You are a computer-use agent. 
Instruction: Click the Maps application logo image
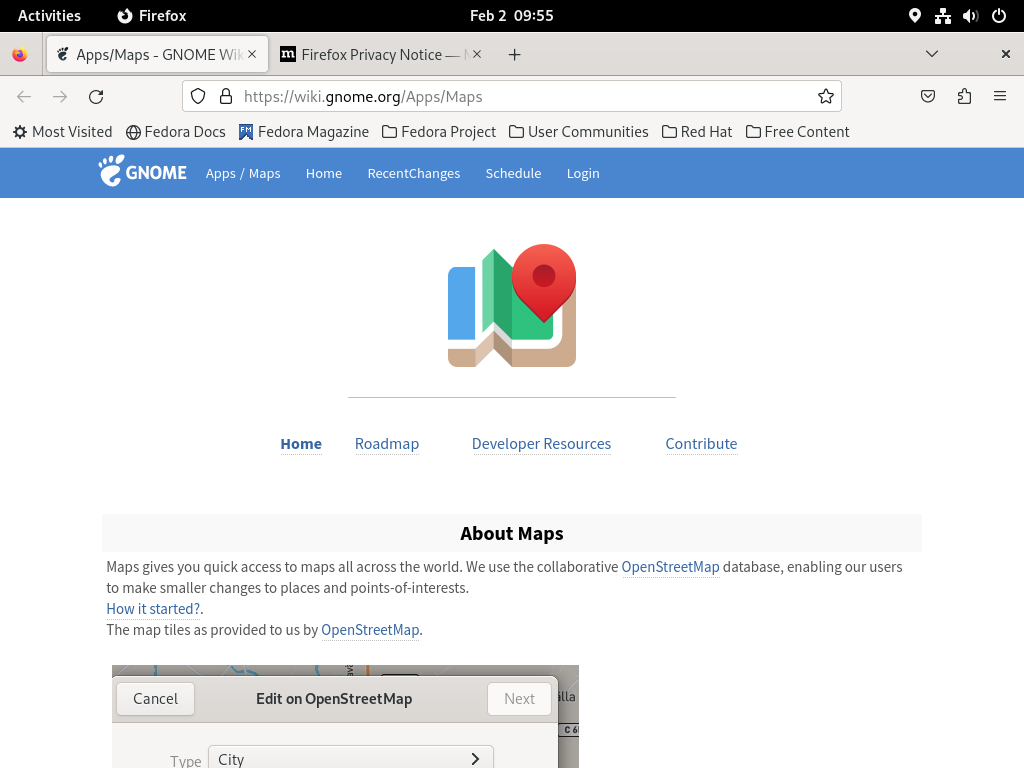pyautogui.click(x=512, y=305)
